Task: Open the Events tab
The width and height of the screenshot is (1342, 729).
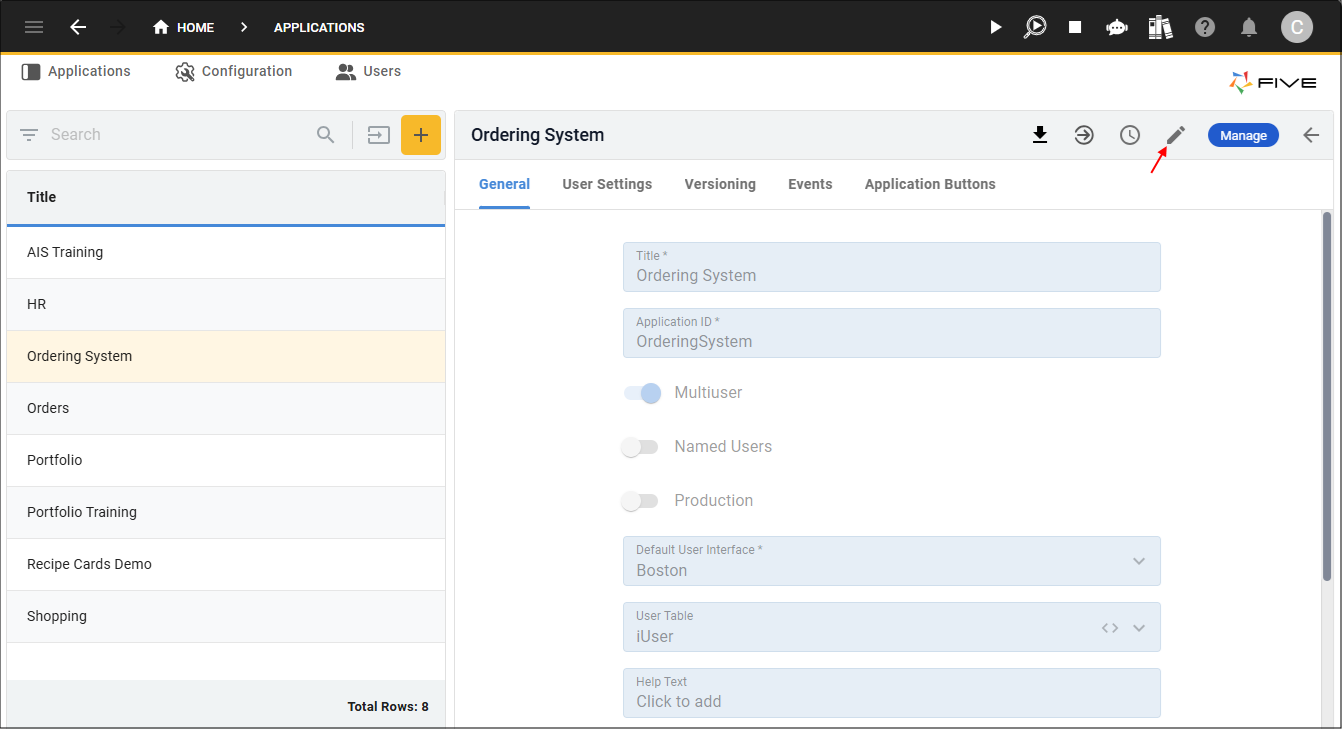Action: coord(810,184)
